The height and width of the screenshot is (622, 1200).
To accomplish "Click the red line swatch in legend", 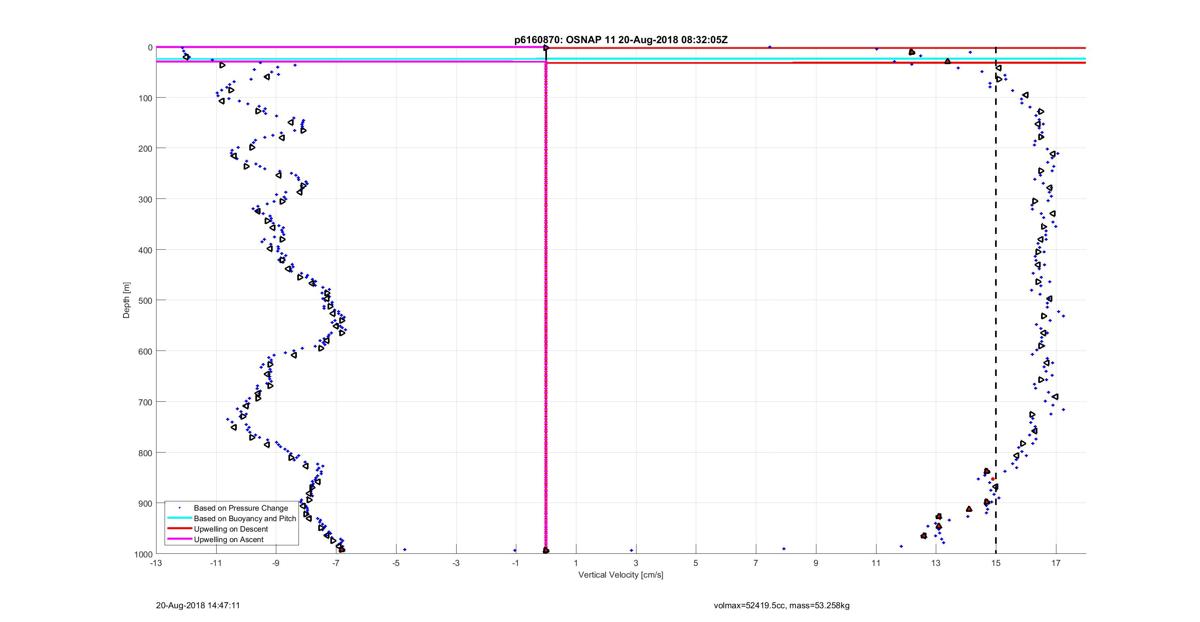I will coord(178,528).
